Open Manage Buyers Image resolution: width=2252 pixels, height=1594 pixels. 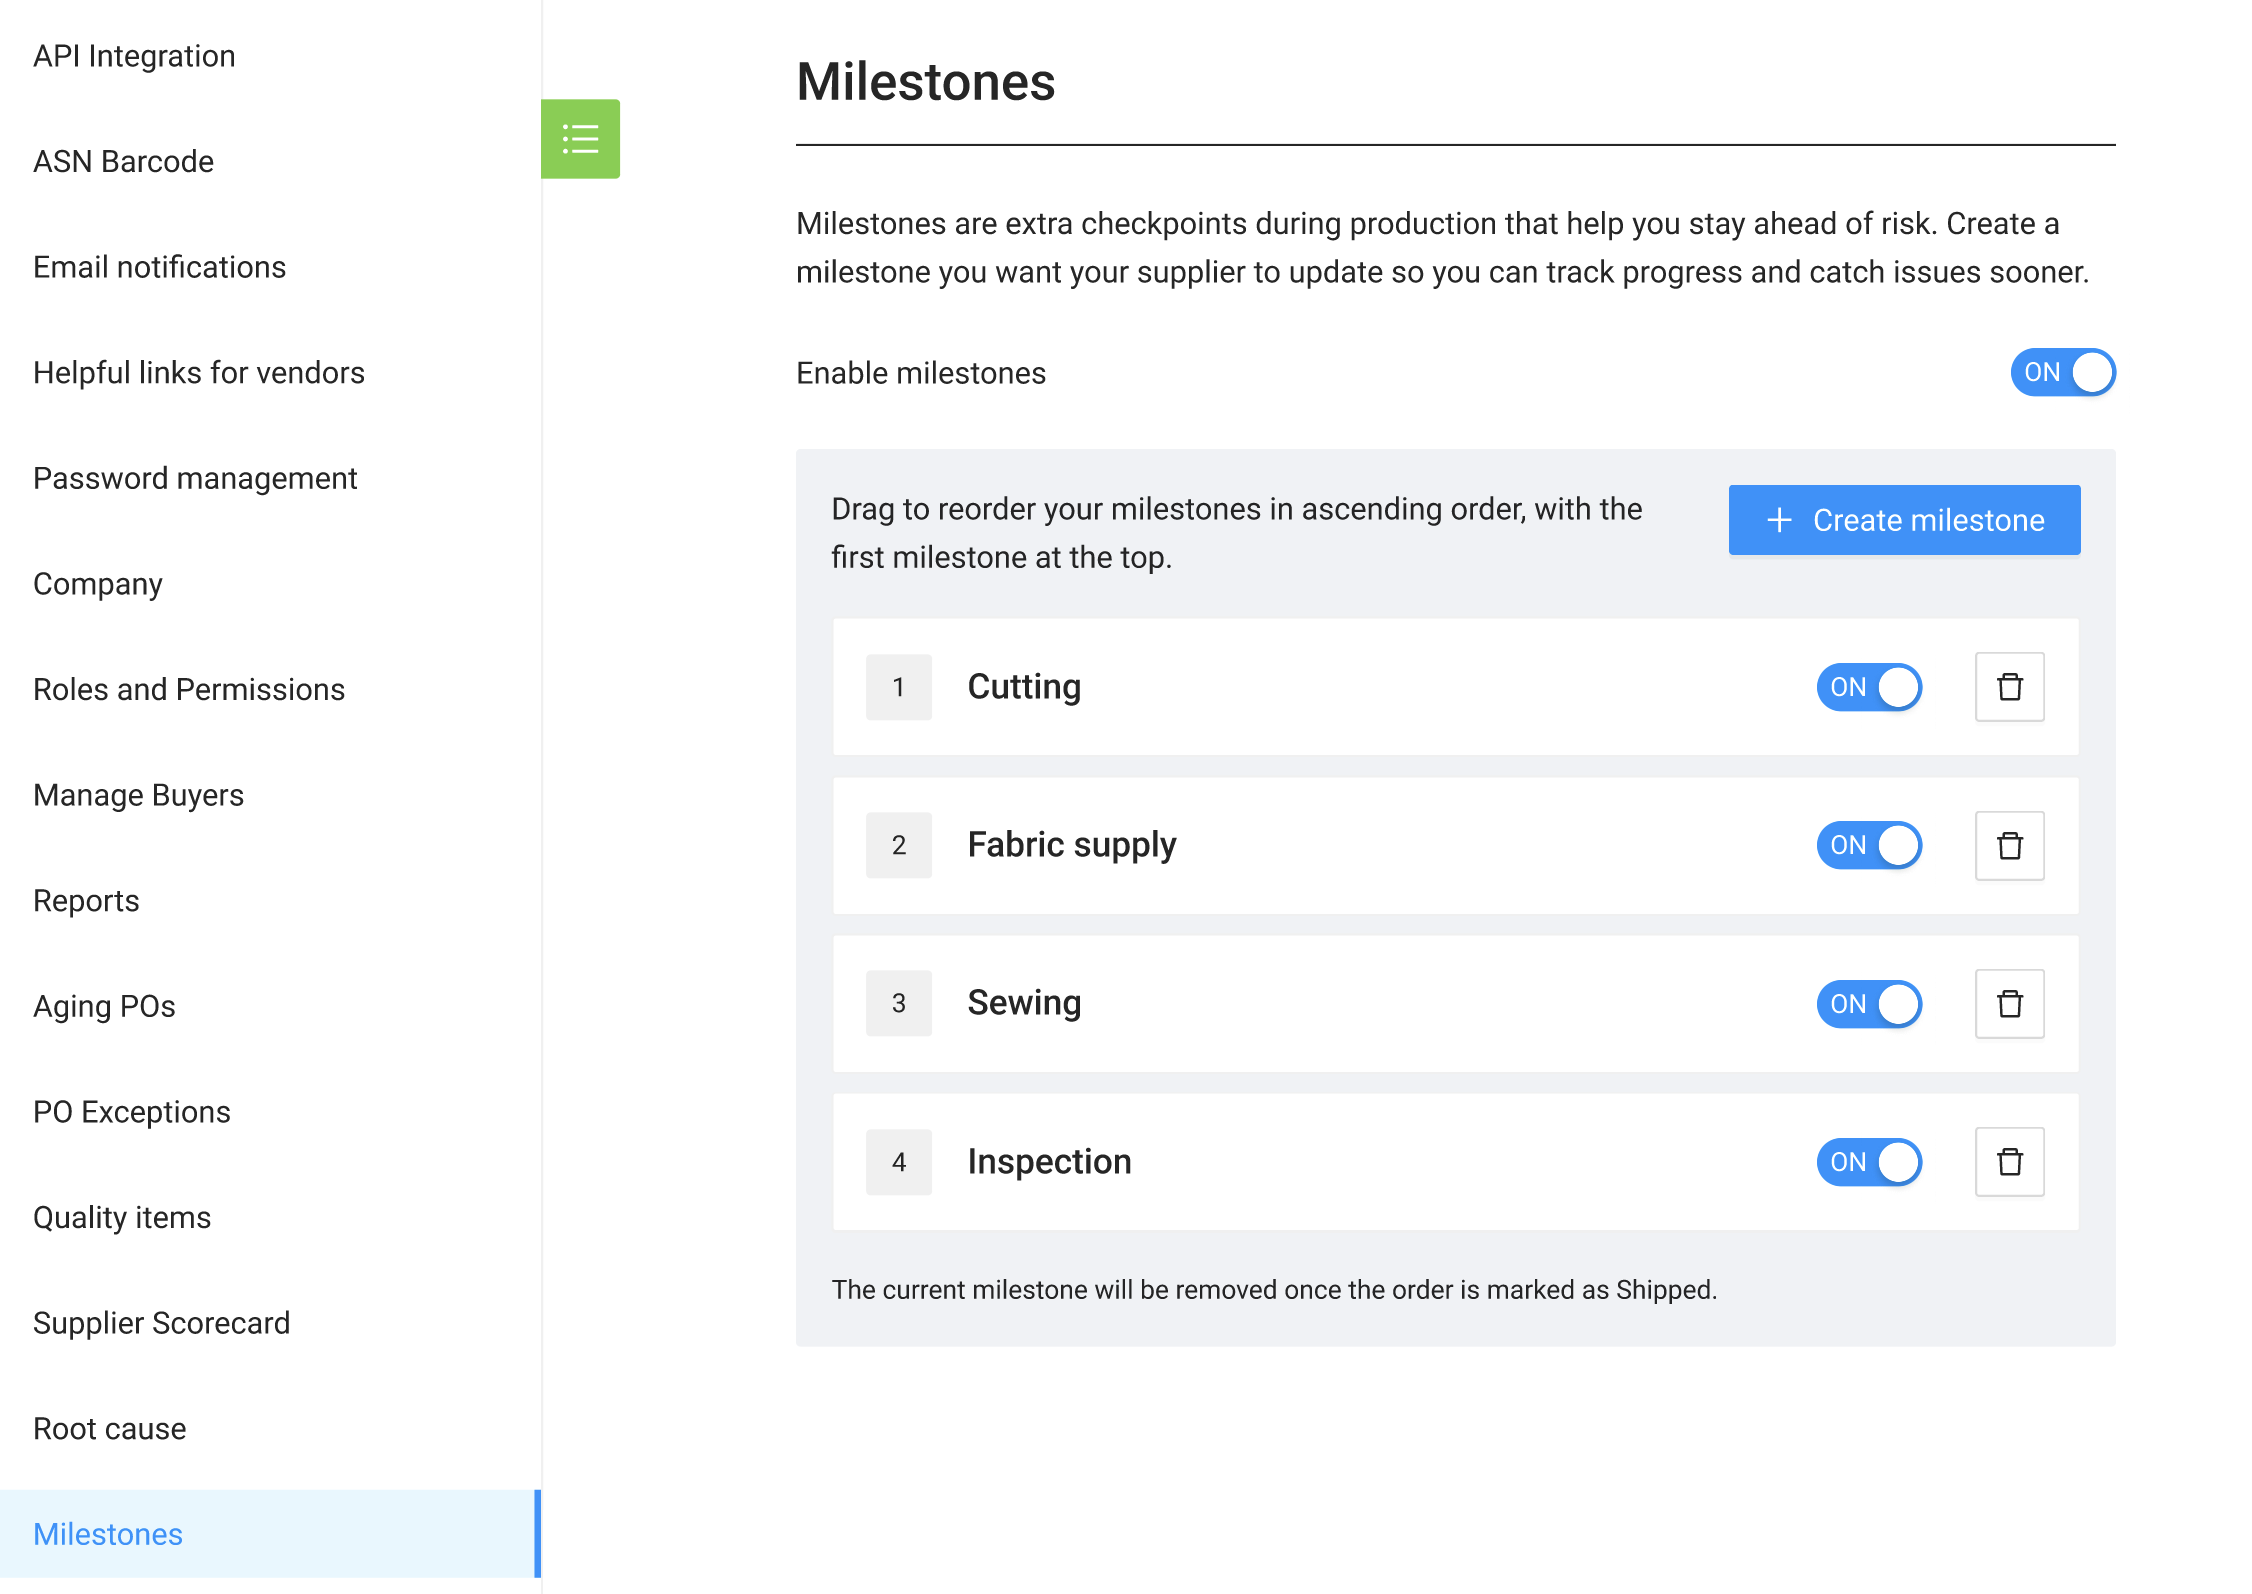click(139, 795)
